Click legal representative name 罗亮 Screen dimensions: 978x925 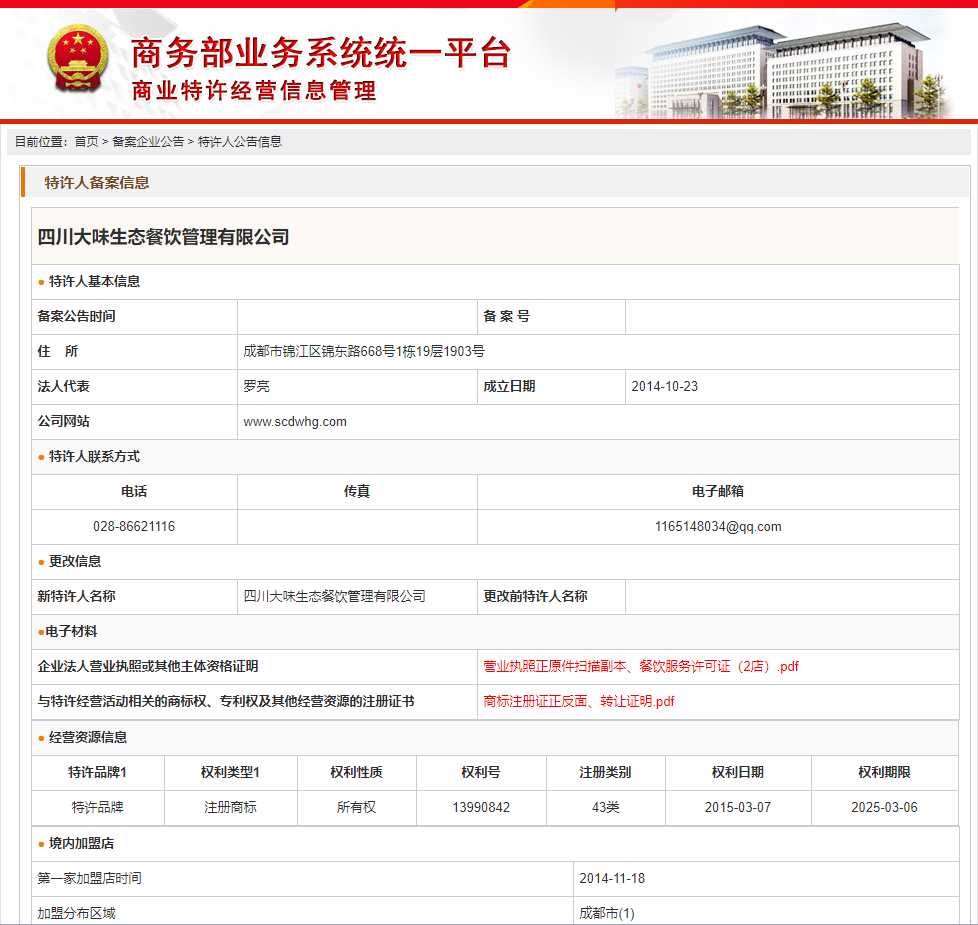(x=256, y=386)
